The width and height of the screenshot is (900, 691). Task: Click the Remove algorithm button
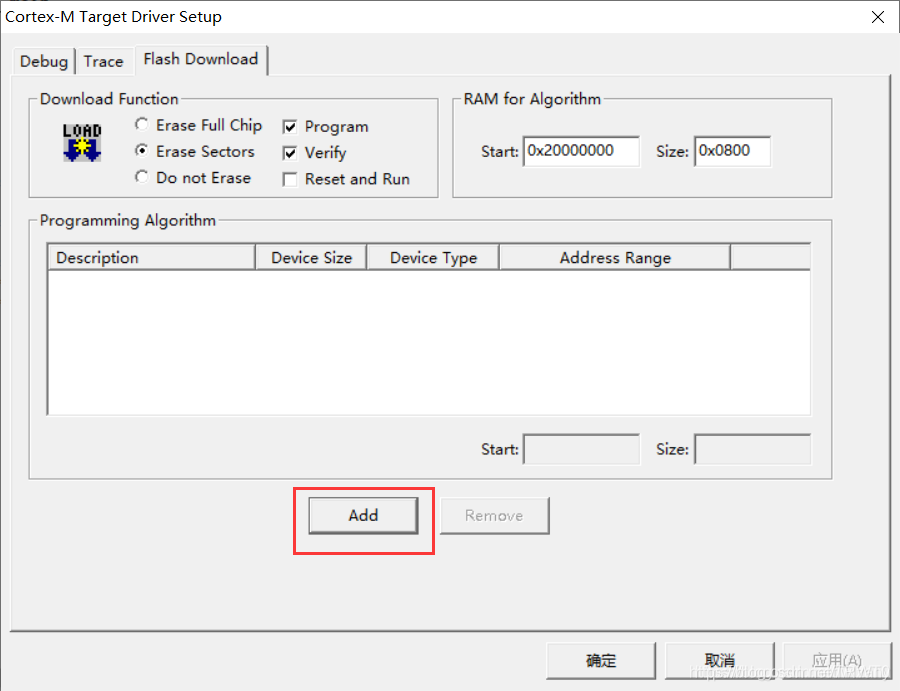tap(494, 516)
